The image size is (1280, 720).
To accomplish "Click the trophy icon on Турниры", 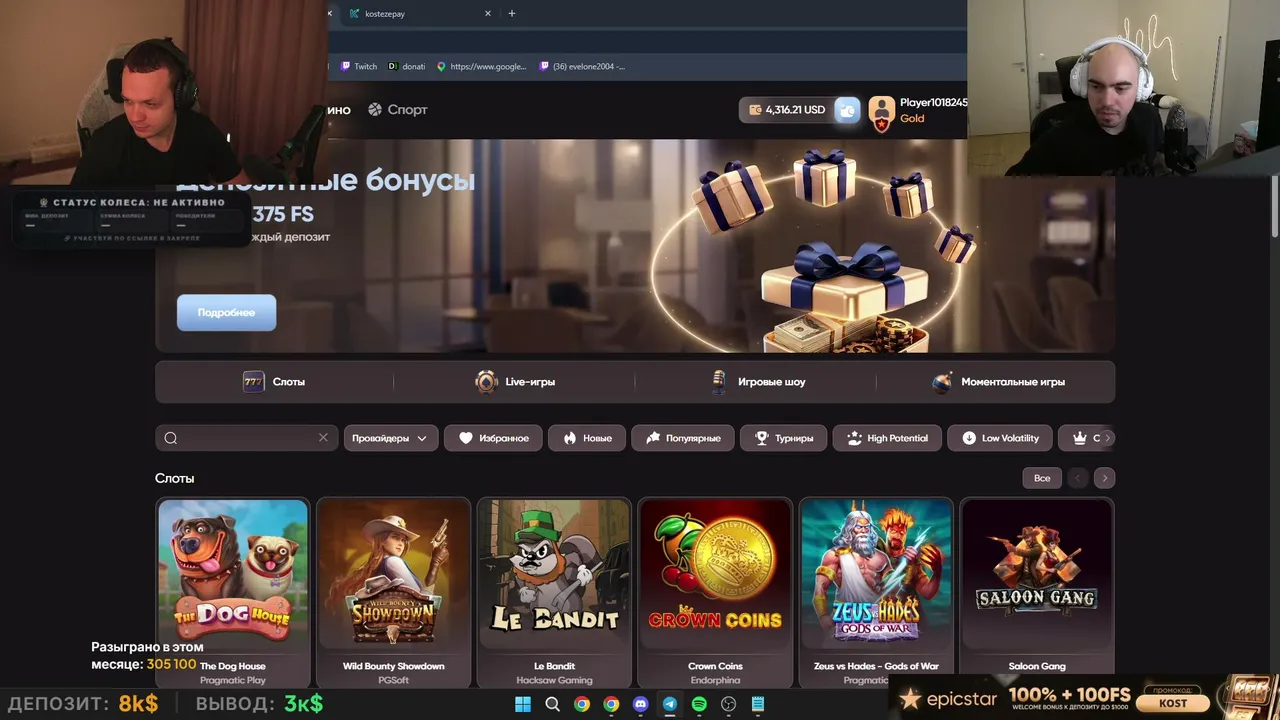I will [x=762, y=438].
